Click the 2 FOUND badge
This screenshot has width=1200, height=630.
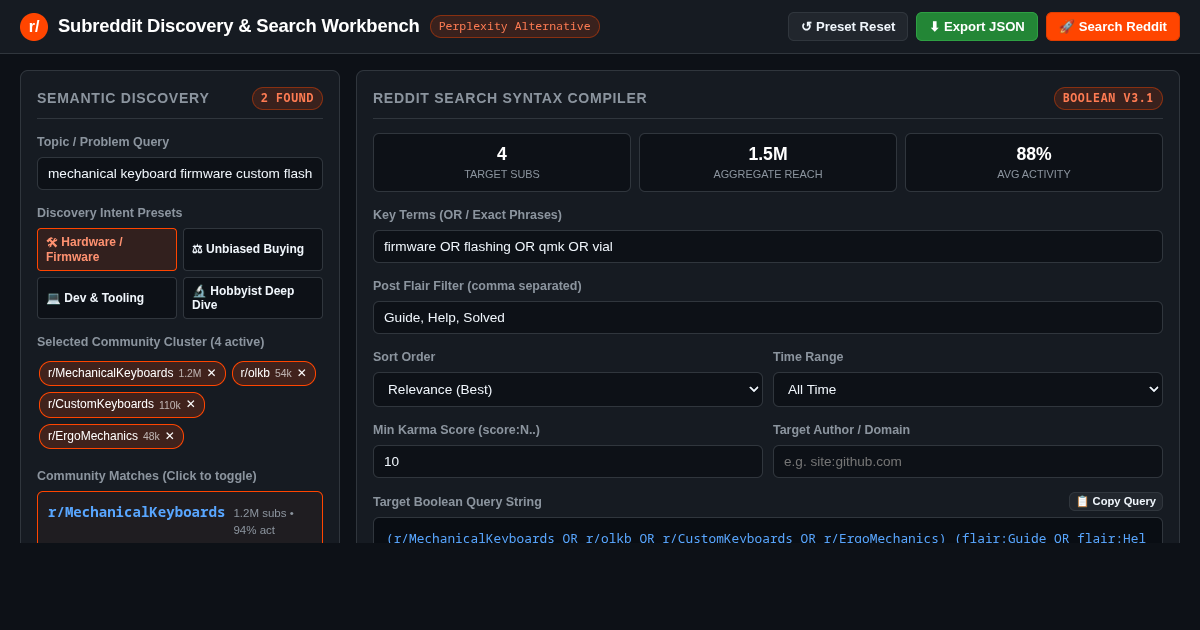pyautogui.click(x=287, y=98)
